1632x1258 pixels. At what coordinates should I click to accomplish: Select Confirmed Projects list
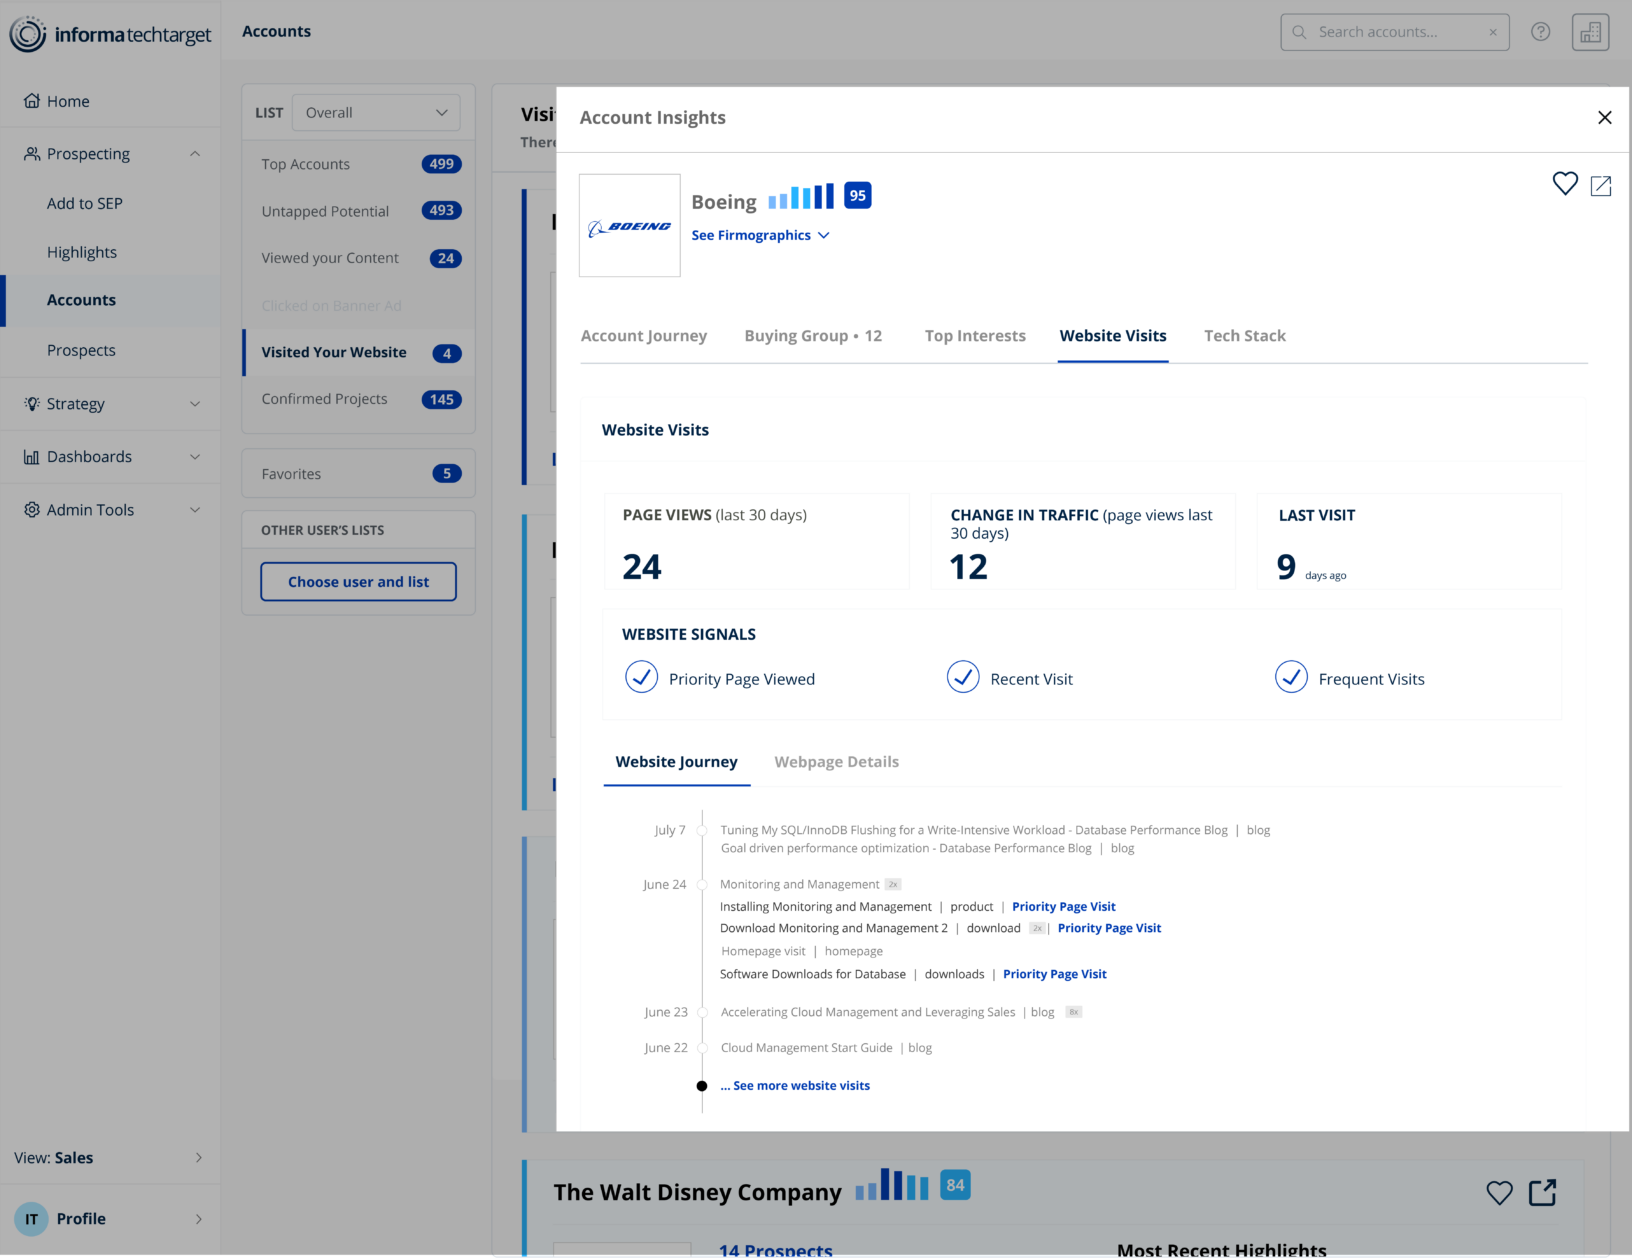(x=359, y=399)
